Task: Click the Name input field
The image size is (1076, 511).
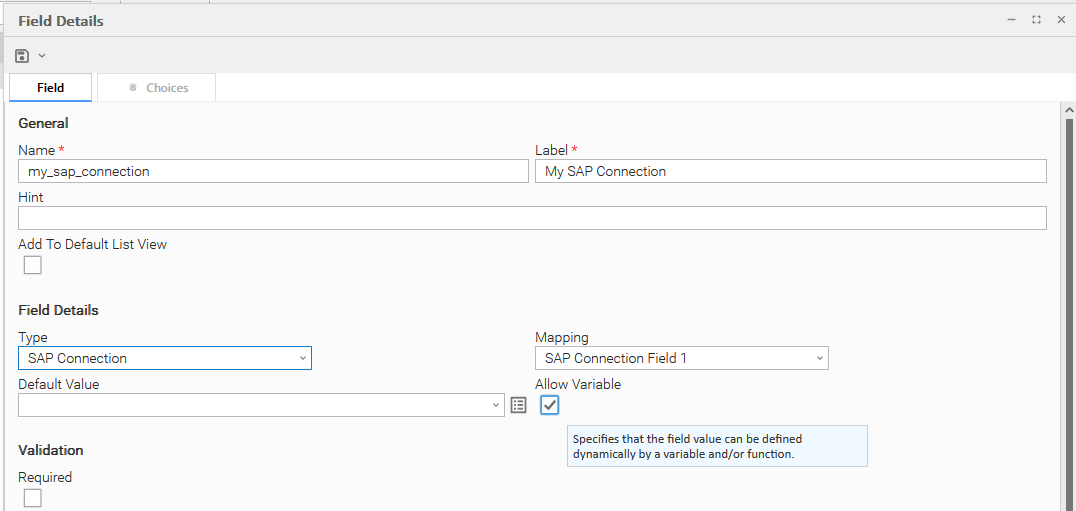Action: [x=272, y=171]
